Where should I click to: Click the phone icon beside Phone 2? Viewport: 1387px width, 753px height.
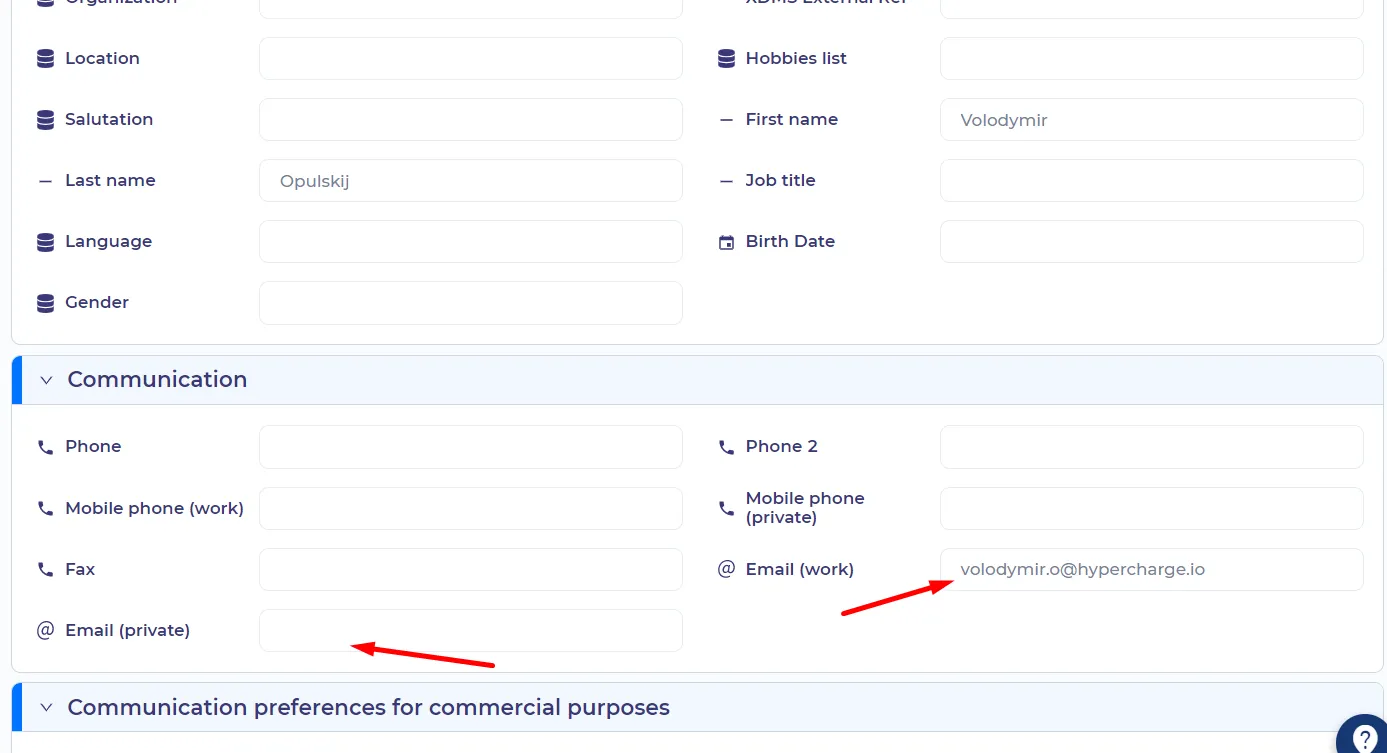tap(726, 447)
